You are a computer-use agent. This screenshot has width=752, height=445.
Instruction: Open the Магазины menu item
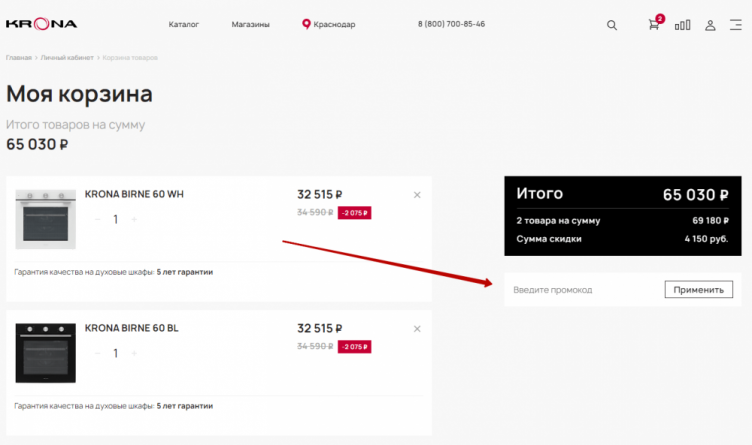pos(250,24)
